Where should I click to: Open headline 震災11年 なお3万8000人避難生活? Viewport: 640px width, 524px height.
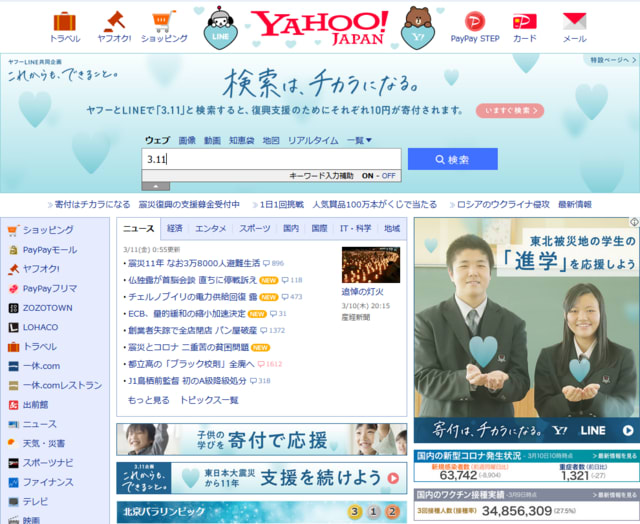click(194, 263)
